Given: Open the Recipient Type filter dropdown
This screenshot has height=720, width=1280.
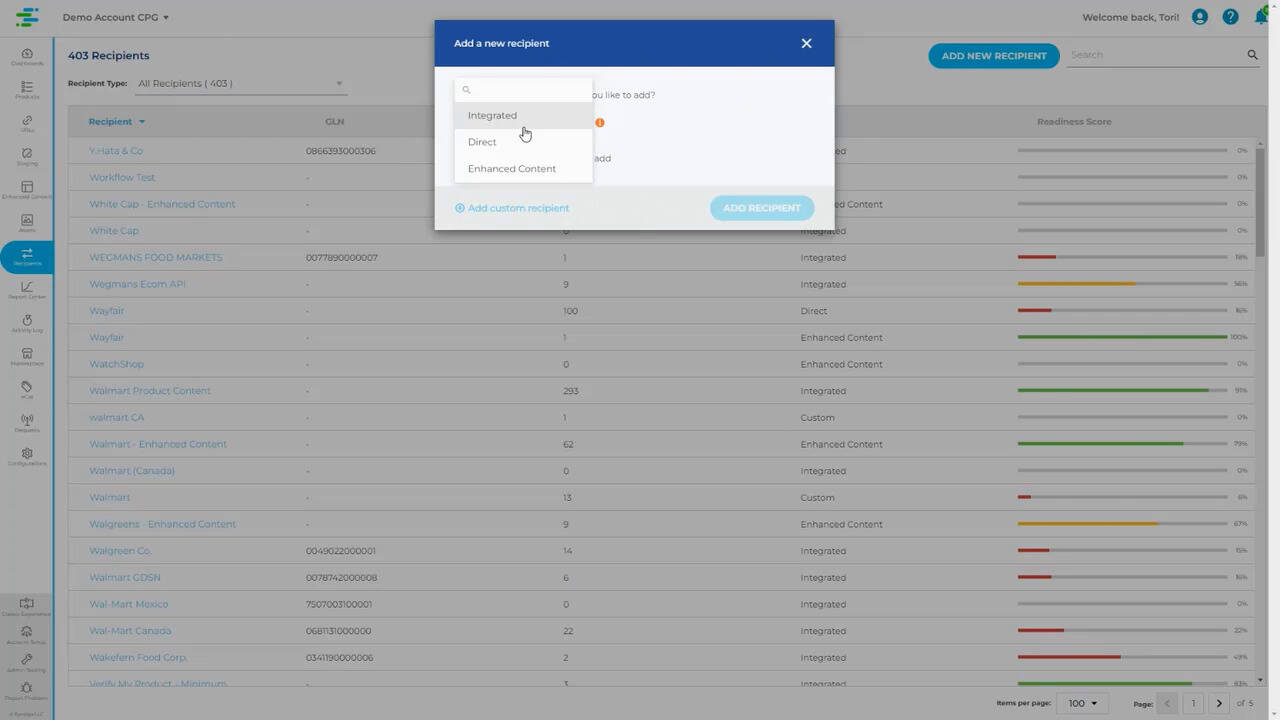Looking at the screenshot, I should pos(240,84).
